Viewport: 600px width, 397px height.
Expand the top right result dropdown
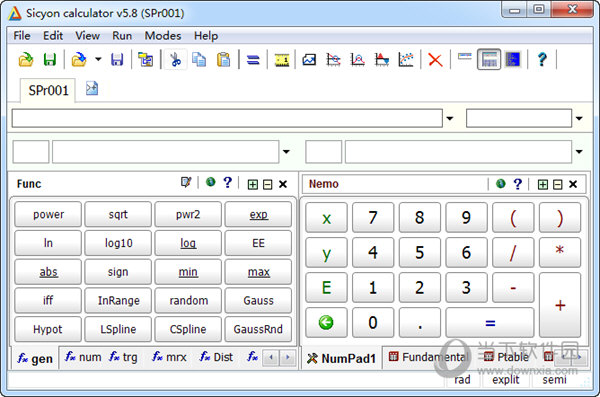579,119
